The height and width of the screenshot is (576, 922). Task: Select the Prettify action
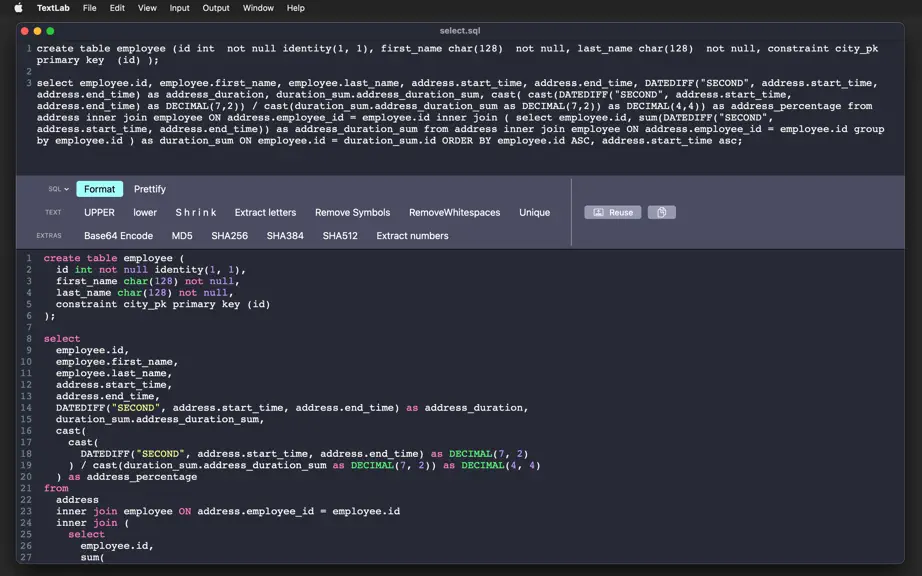pyautogui.click(x=150, y=189)
